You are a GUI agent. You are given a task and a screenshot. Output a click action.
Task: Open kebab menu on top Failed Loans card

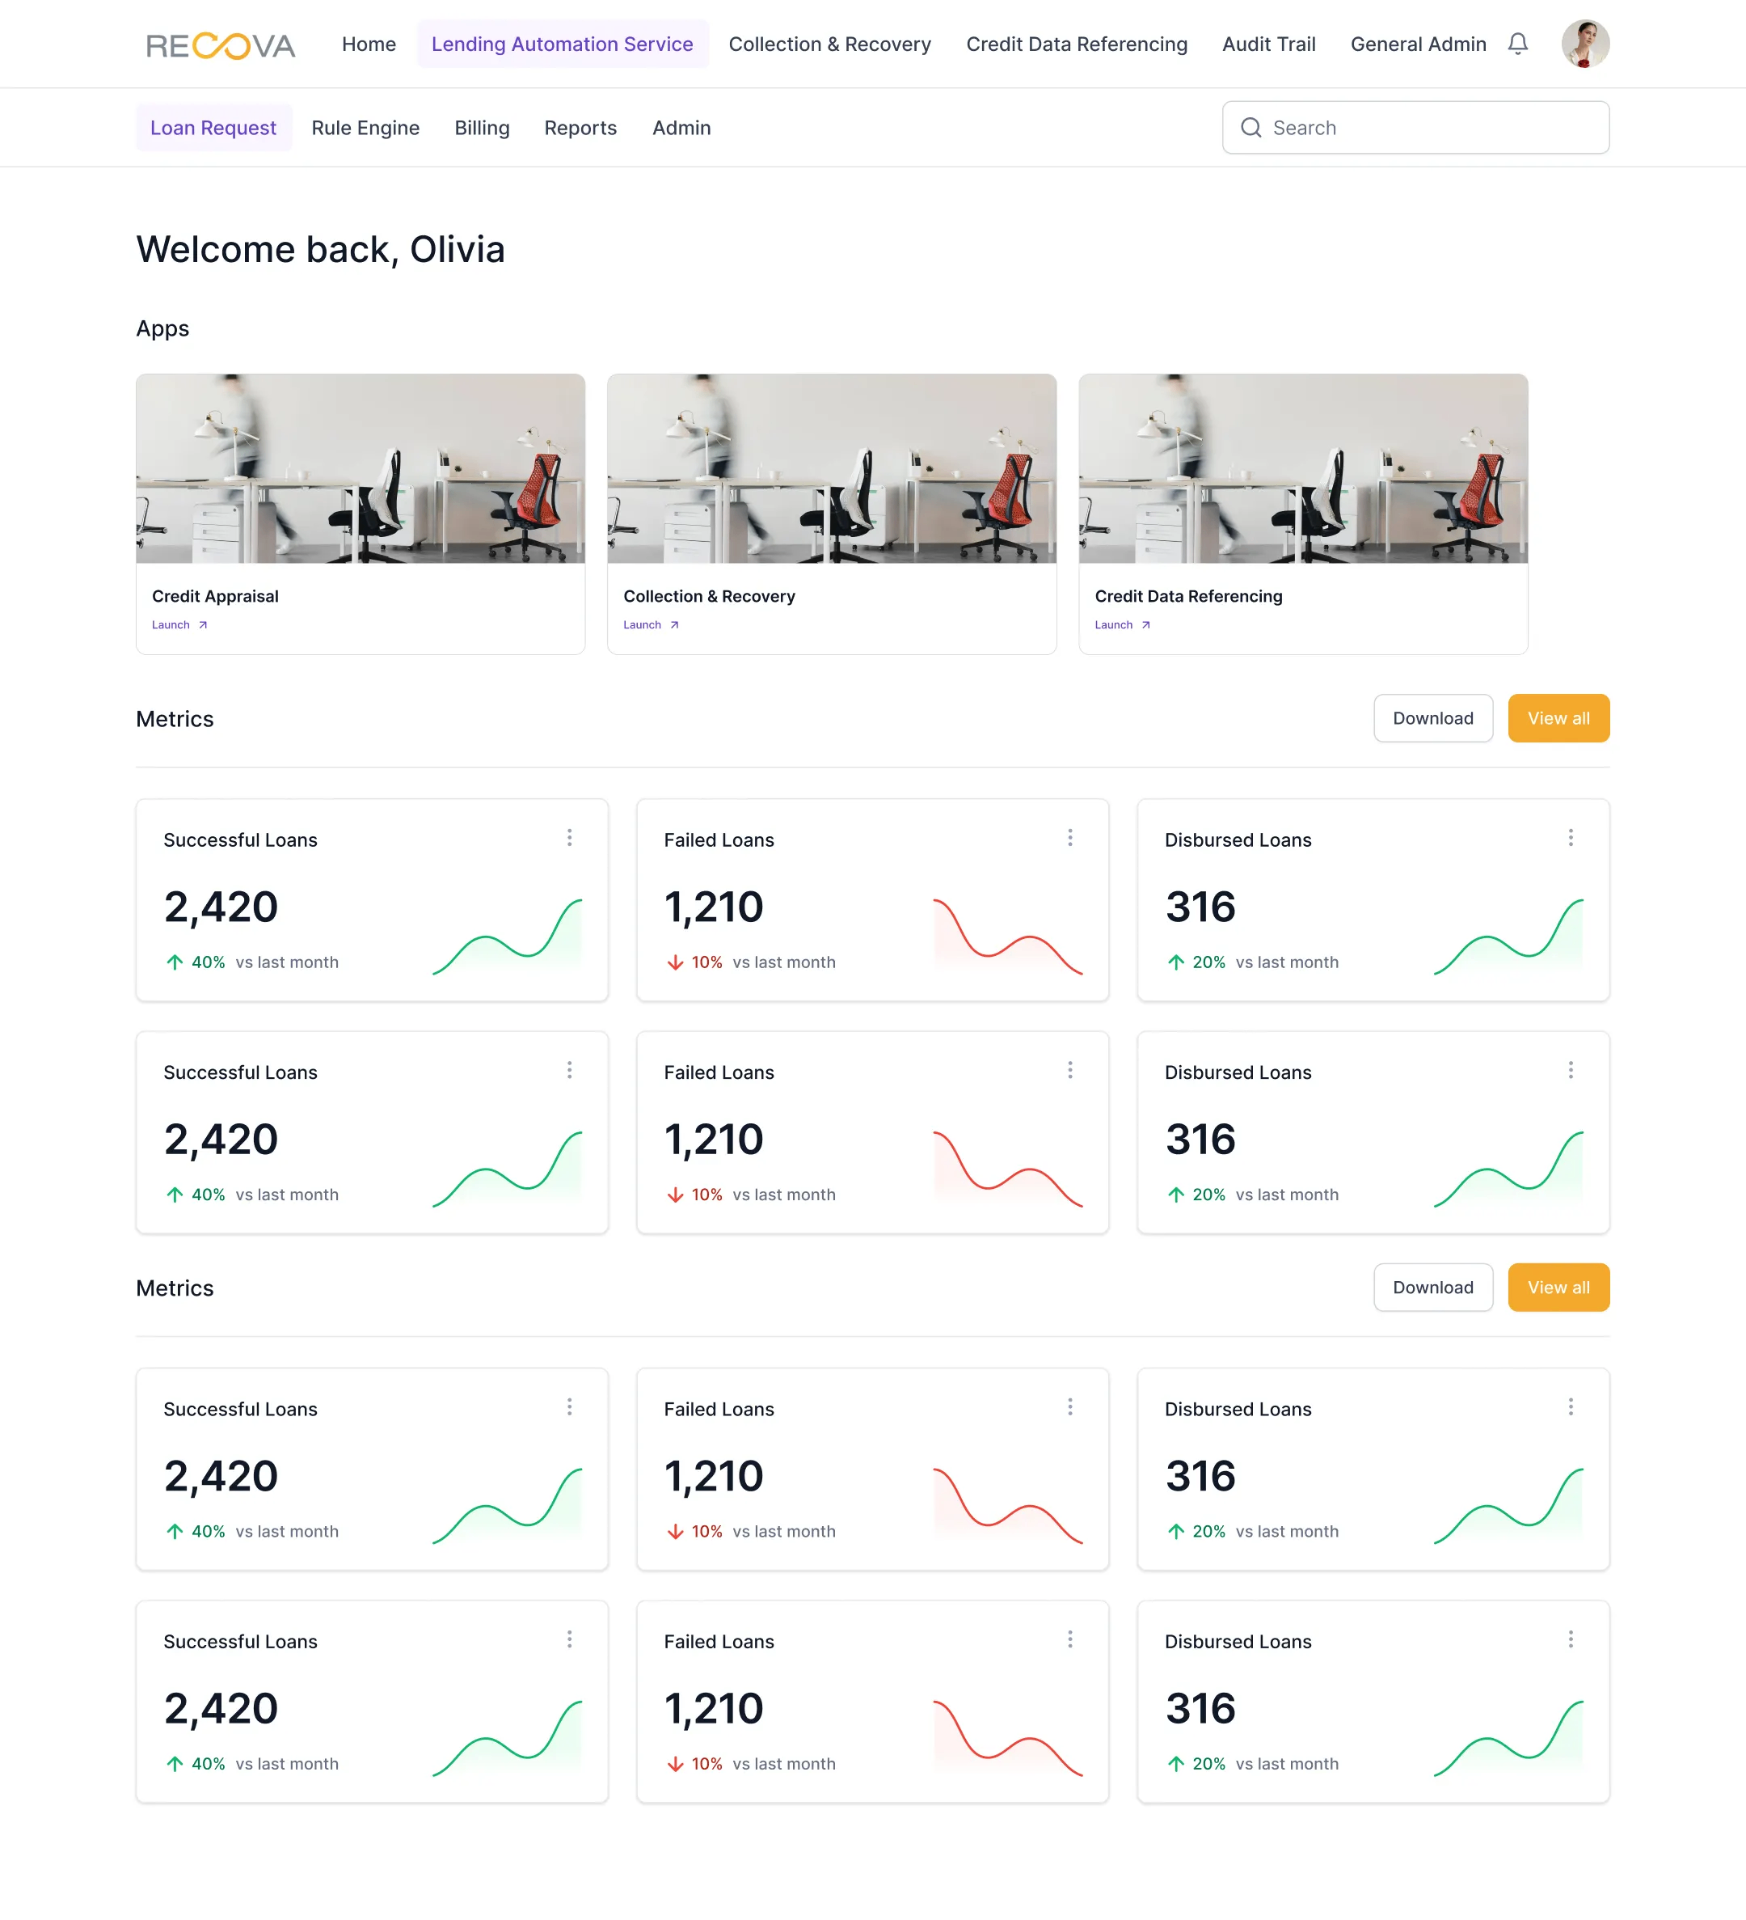[x=1070, y=838]
